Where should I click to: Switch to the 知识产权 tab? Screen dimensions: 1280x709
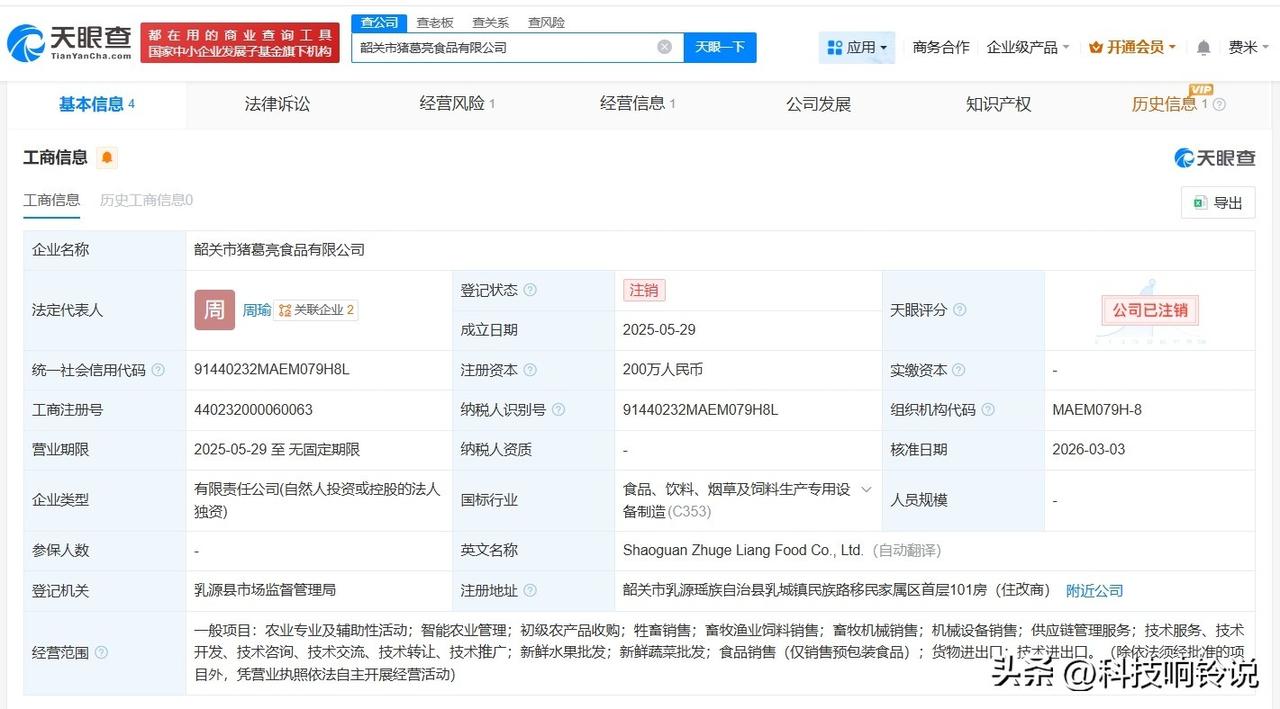[x=996, y=103]
